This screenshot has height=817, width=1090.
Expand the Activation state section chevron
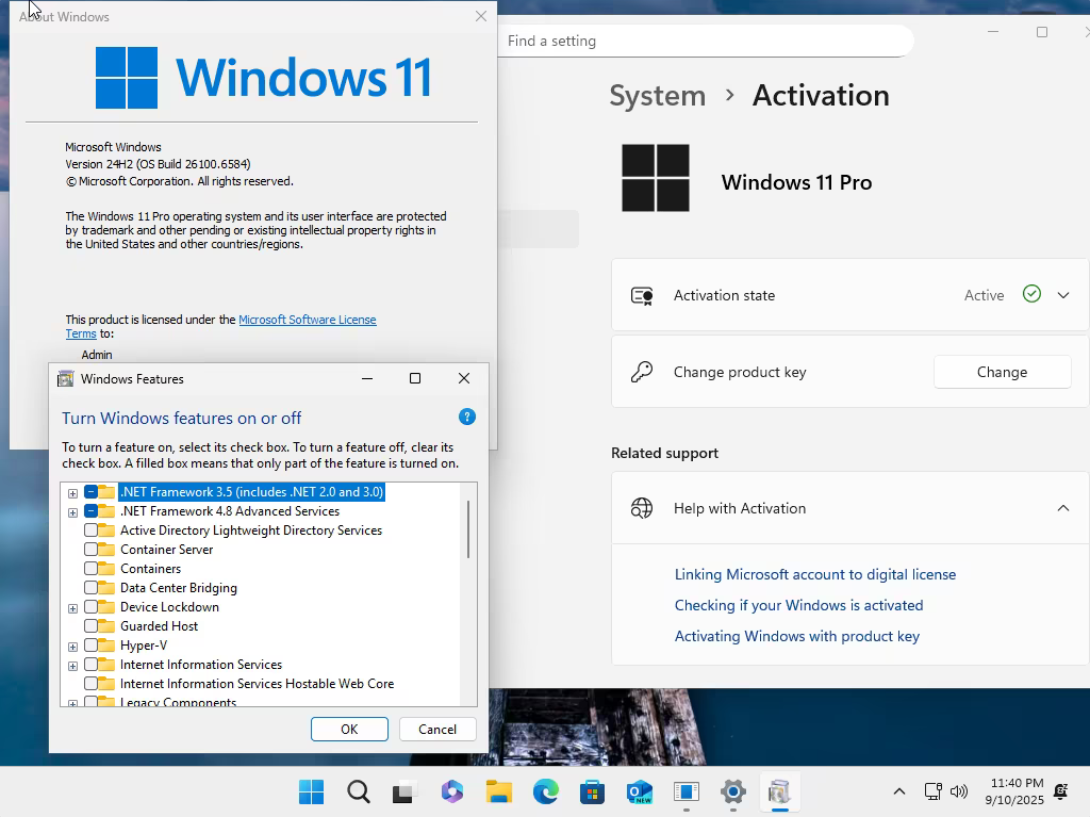(1063, 295)
